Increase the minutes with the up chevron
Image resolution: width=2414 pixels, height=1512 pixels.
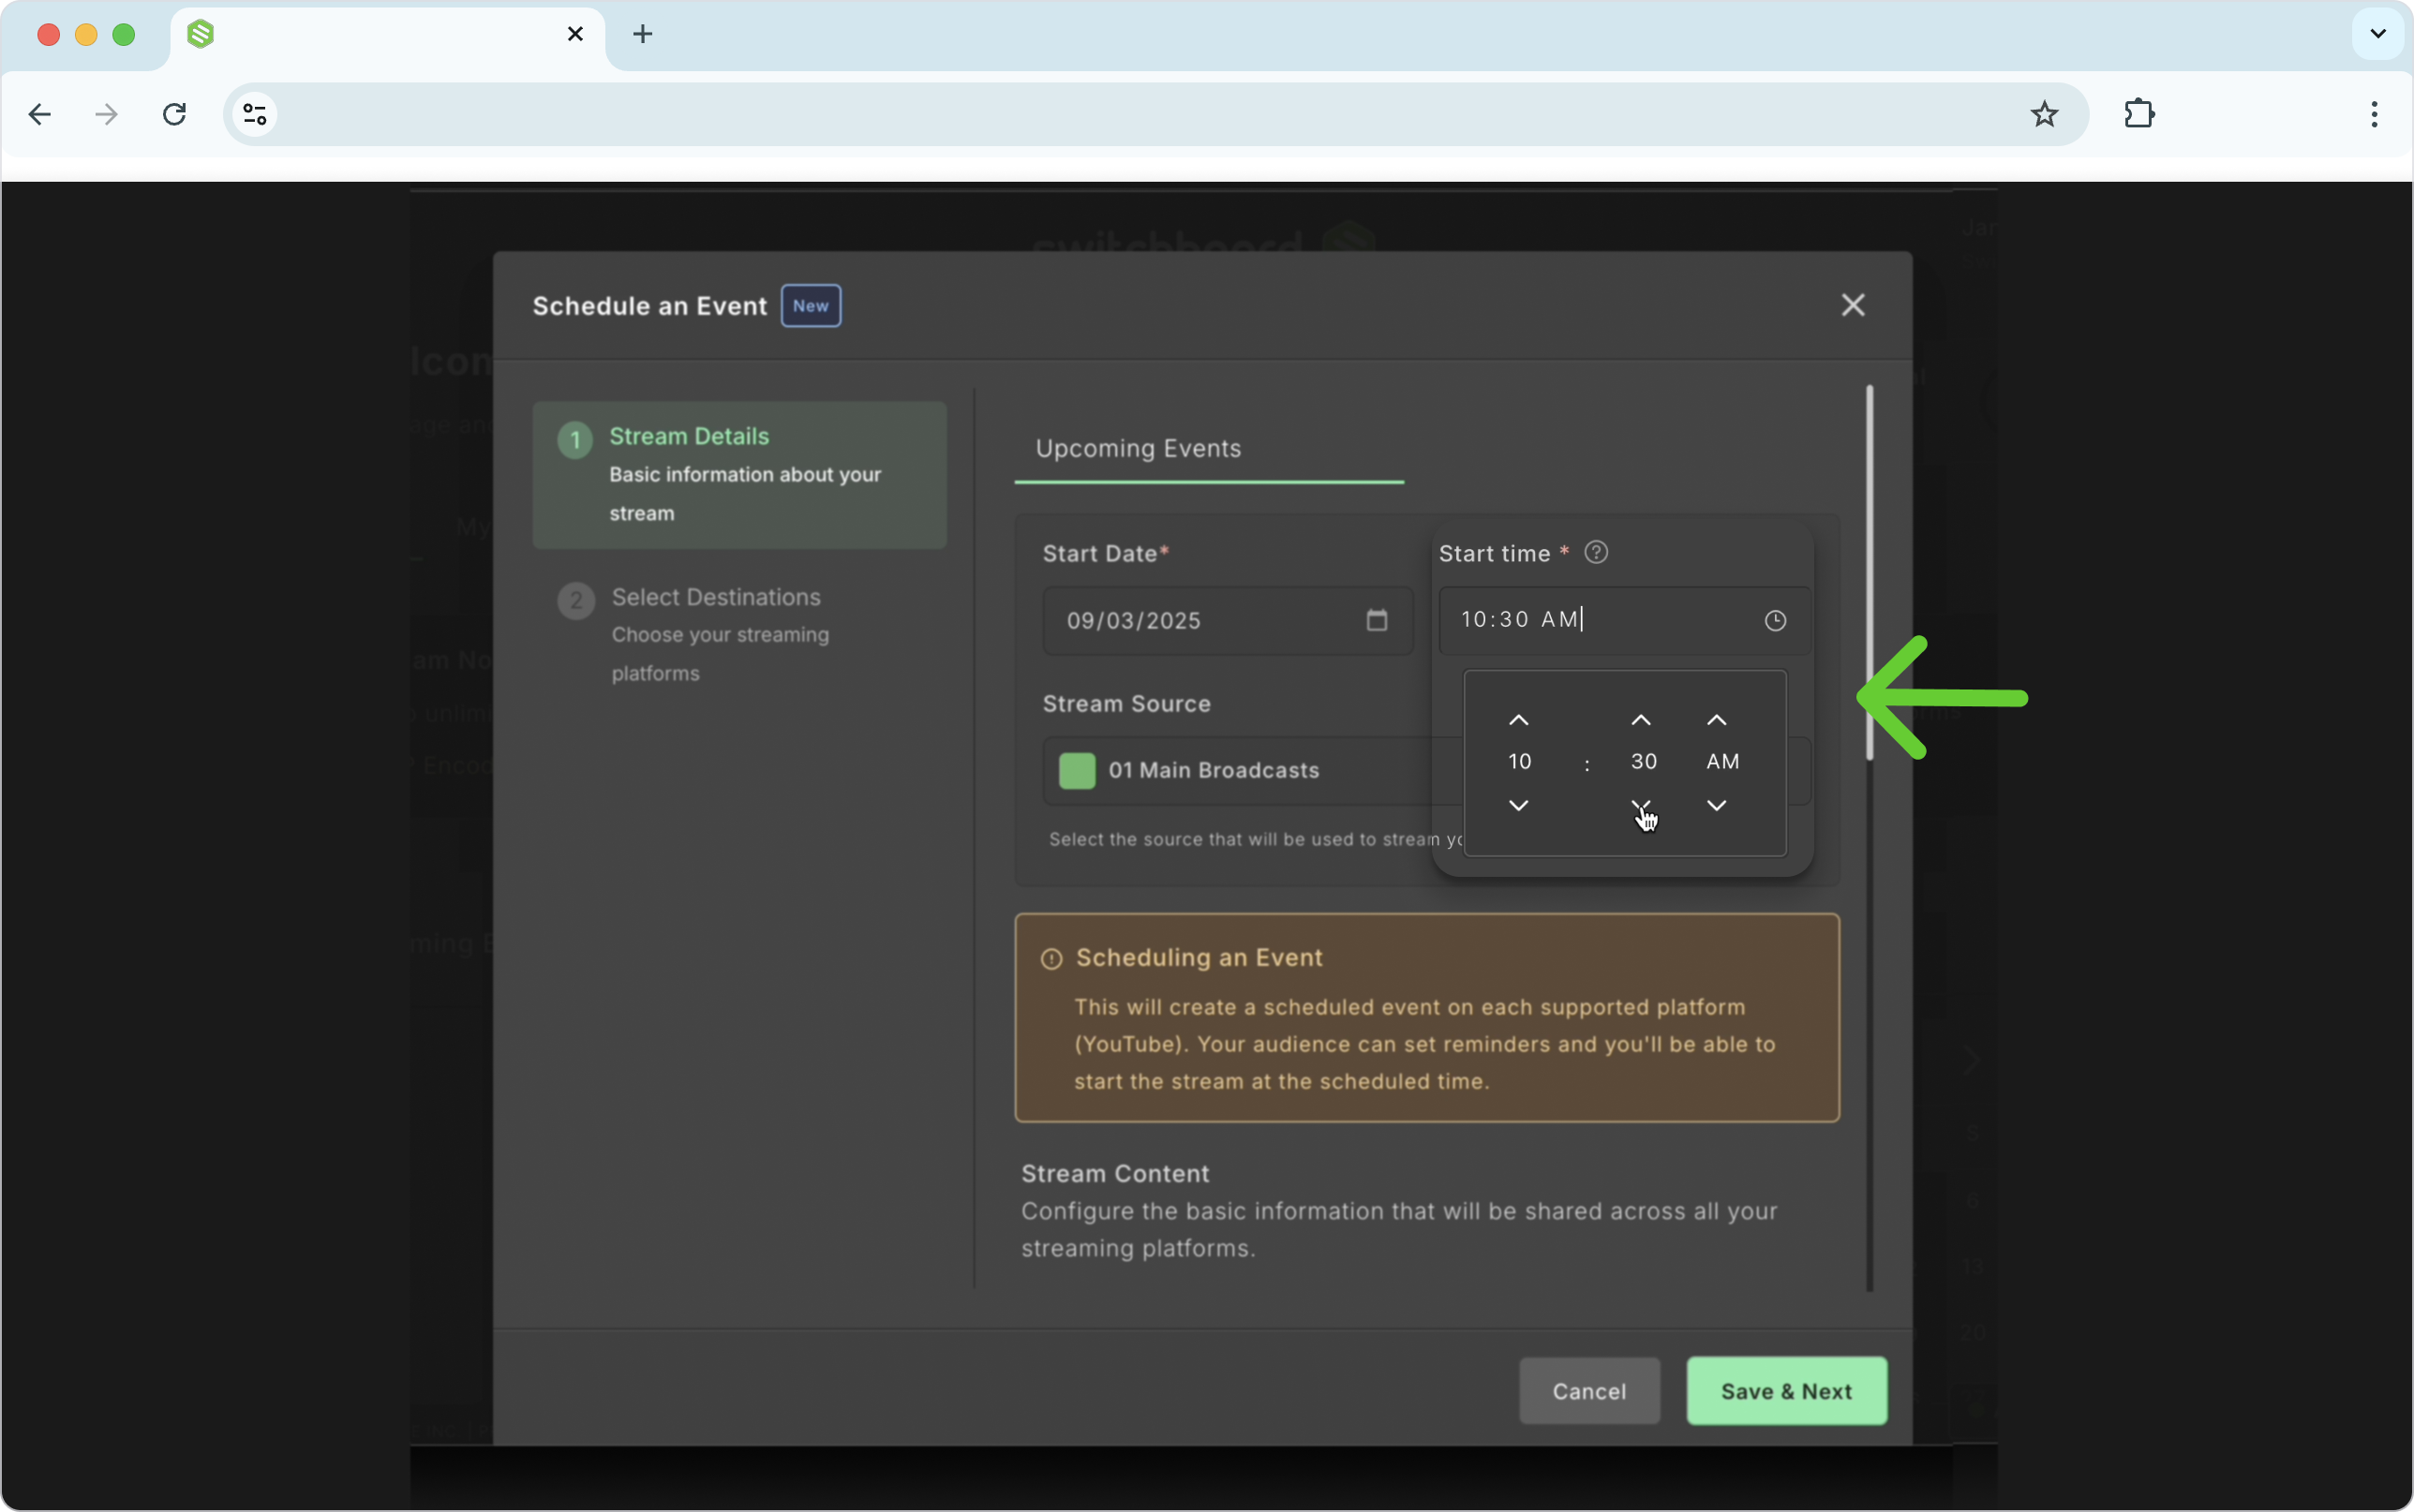click(1641, 720)
